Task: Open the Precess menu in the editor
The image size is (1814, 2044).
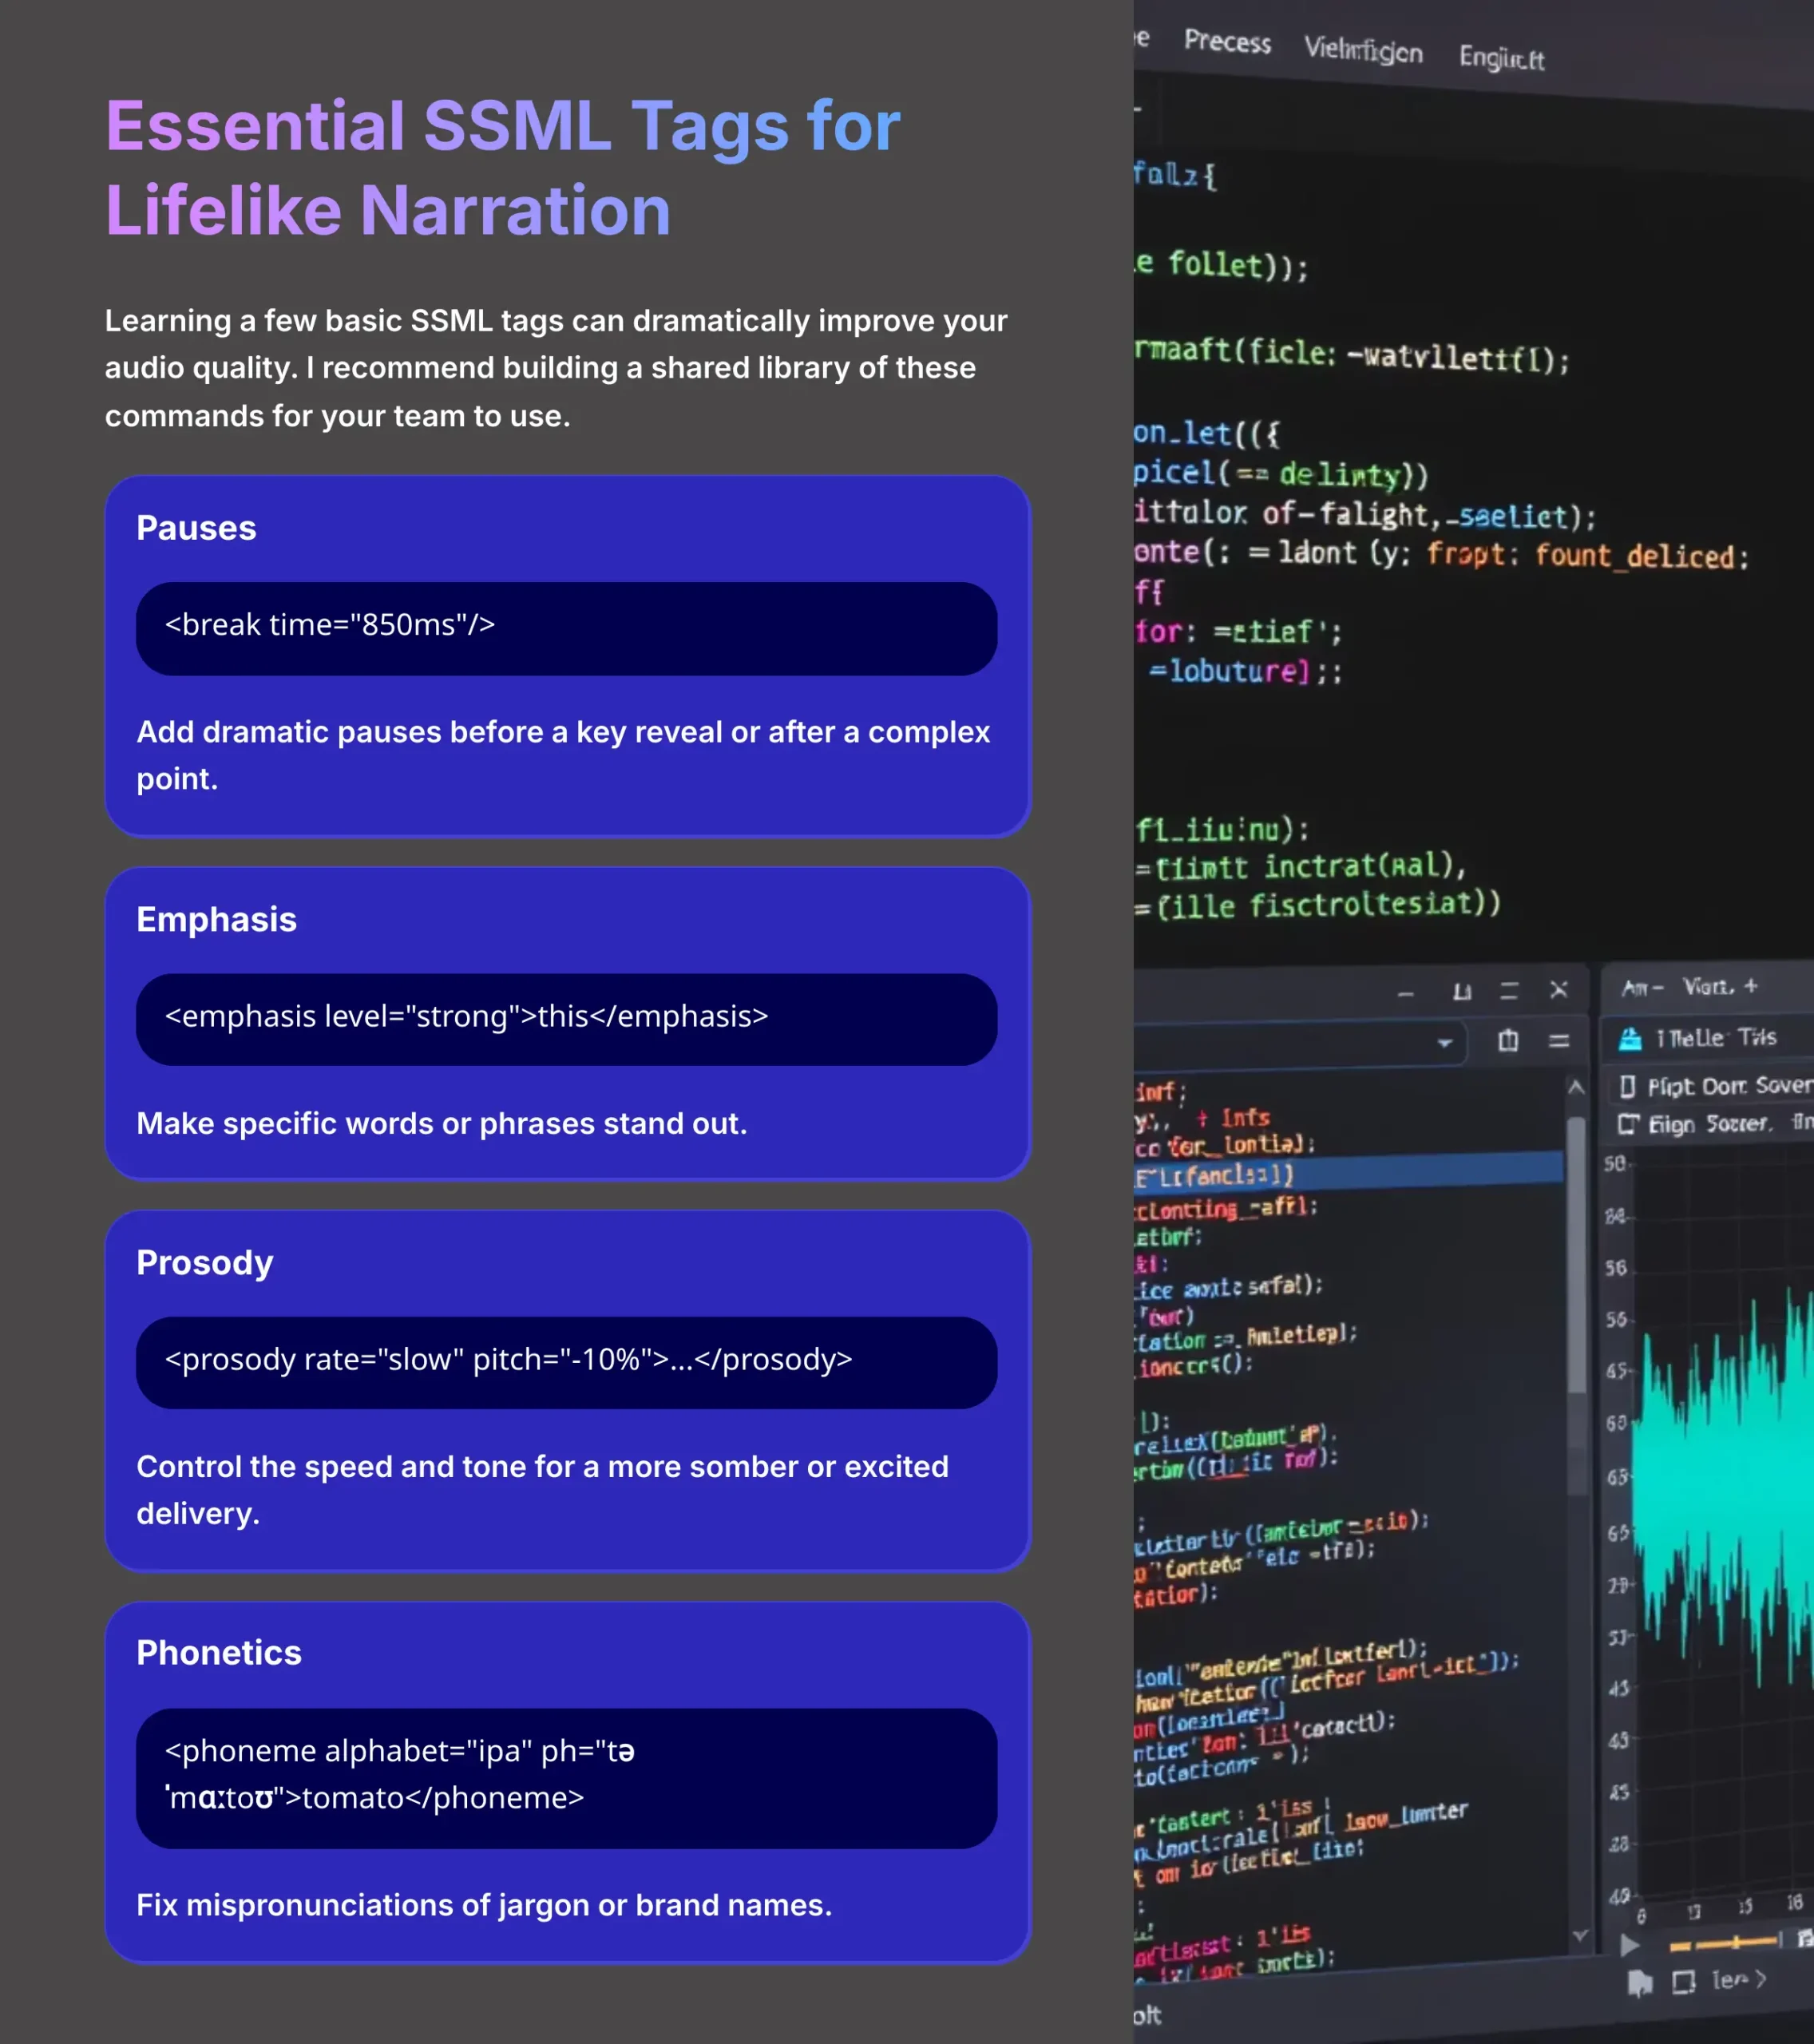Action: 1227,42
